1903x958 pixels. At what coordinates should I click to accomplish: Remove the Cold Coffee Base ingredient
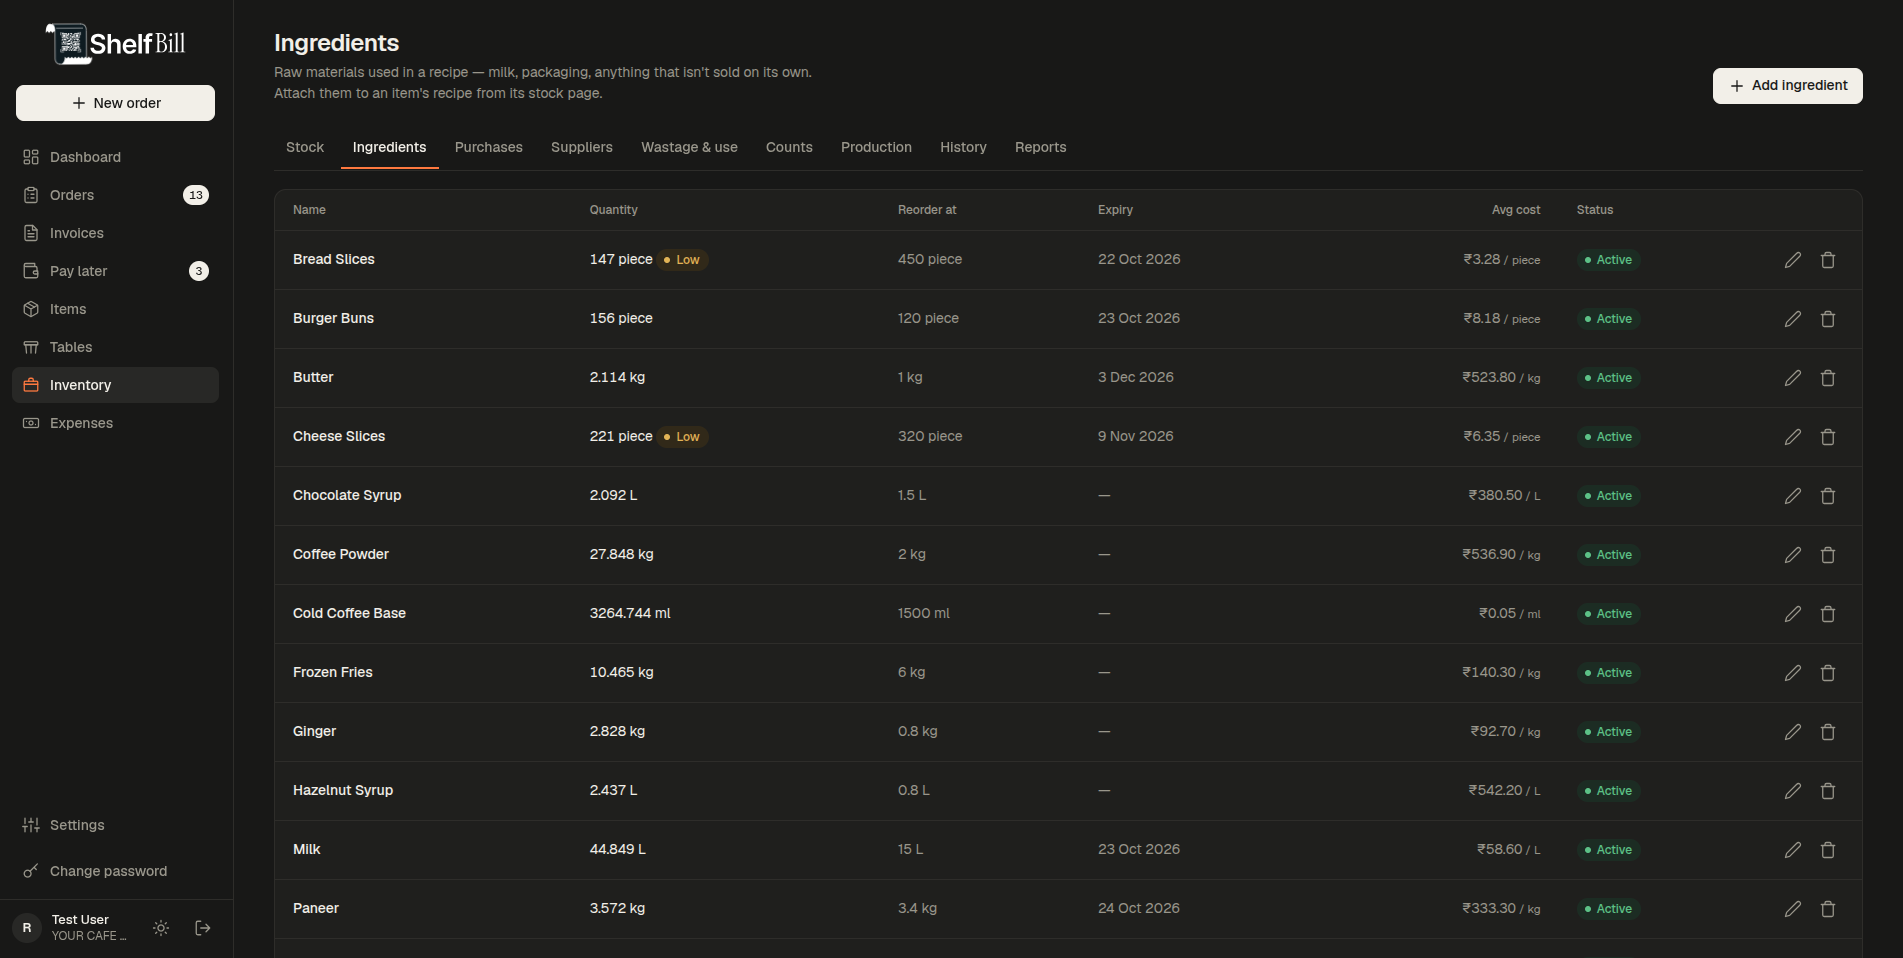click(x=1828, y=614)
